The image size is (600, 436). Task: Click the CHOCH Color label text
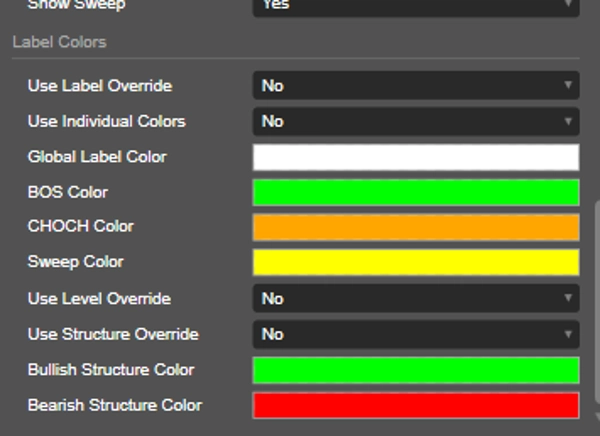(x=81, y=226)
